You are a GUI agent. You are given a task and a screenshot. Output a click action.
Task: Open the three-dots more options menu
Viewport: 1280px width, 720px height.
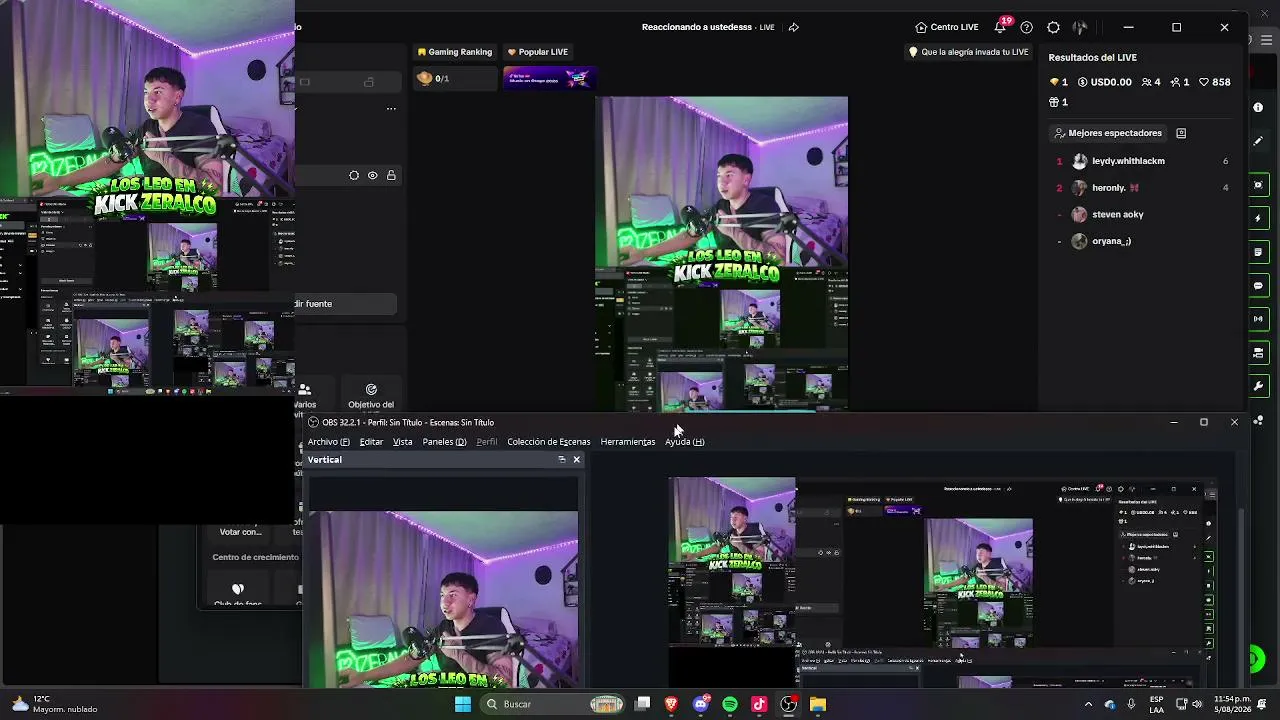coord(391,108)
